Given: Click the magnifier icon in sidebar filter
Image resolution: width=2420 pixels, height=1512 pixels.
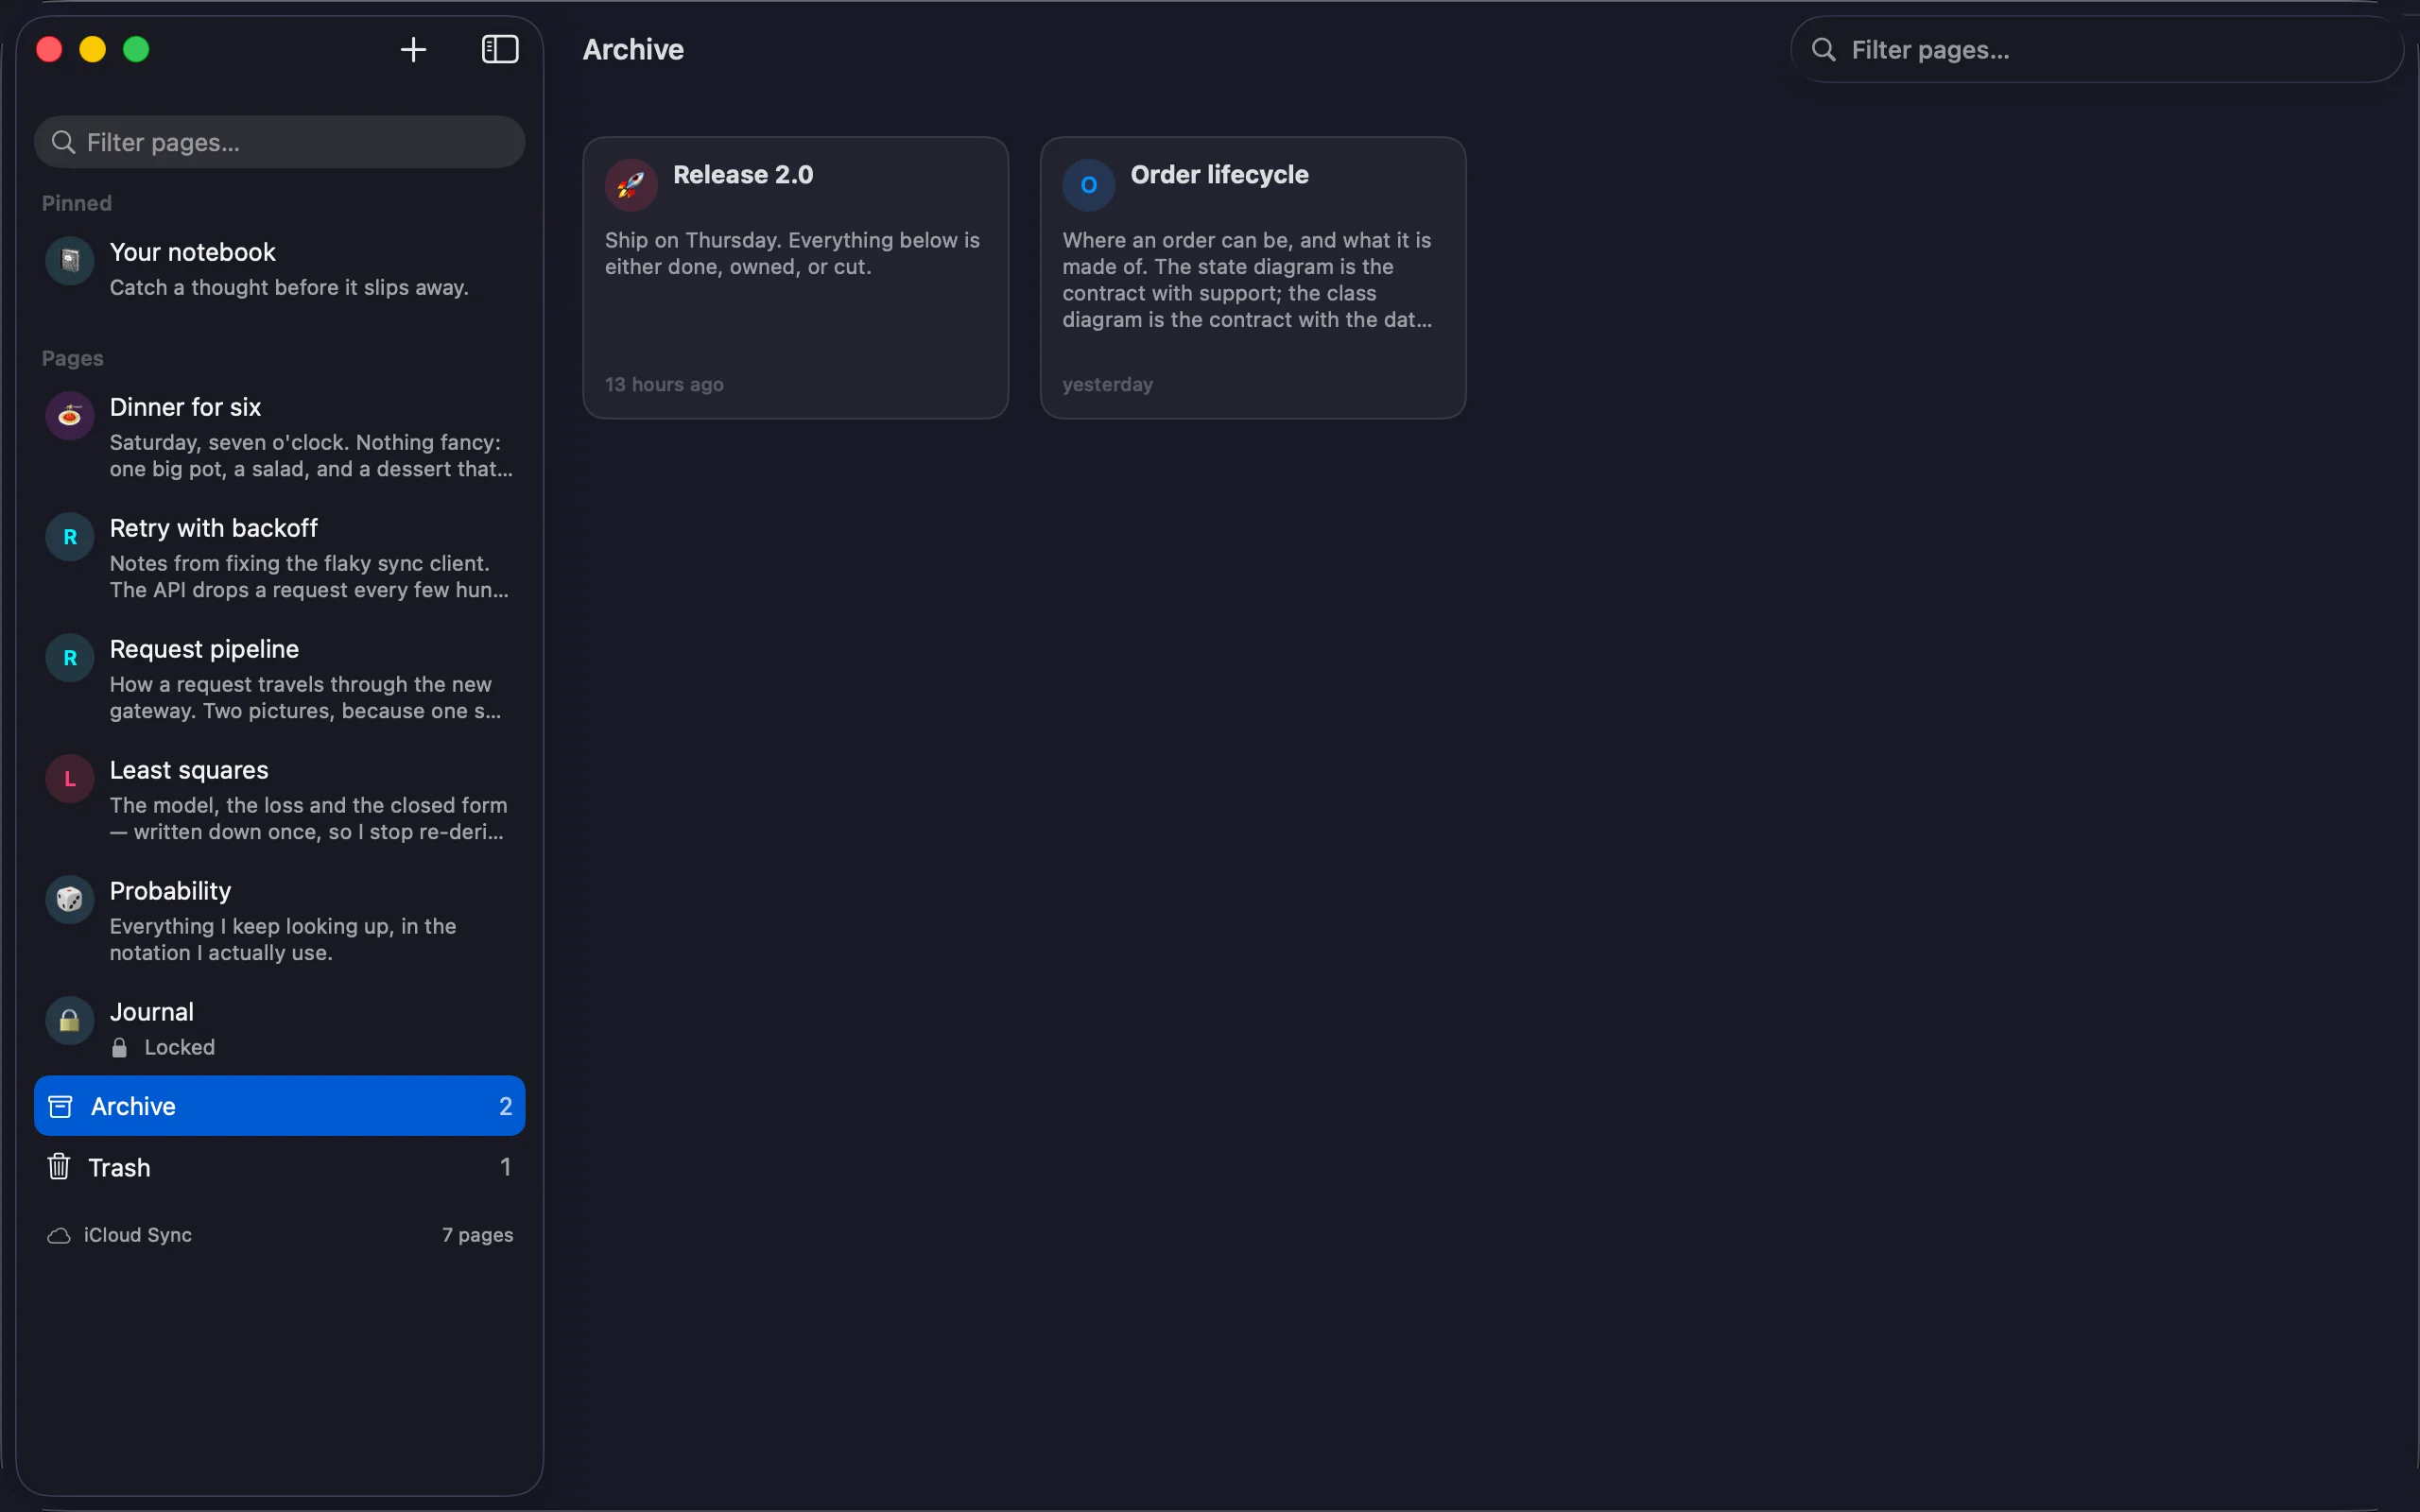Looking at the screenshot, I should [63, 142].
